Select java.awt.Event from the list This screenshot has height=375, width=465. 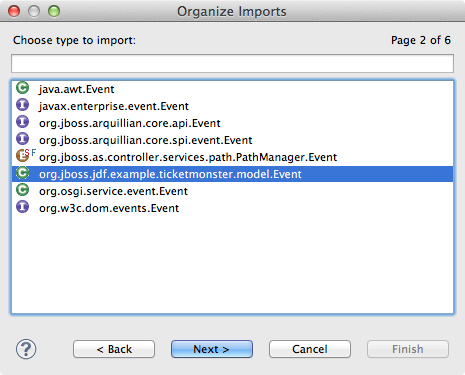click(233, 89)
